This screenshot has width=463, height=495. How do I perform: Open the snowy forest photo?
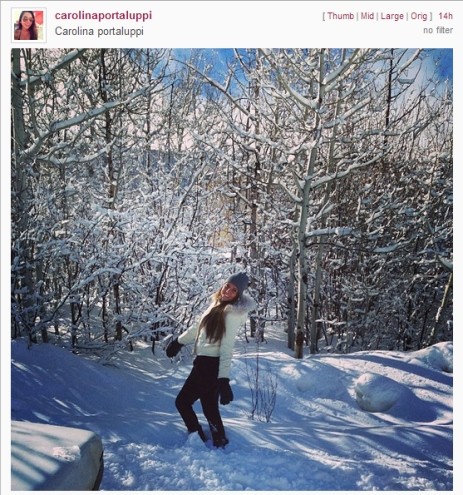click(x=232, y=269)
